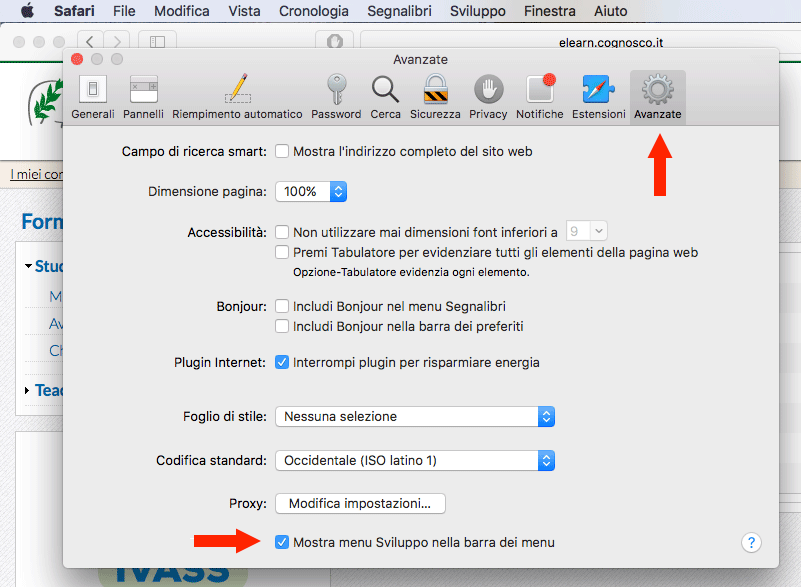Click Safari back navigation arrow

tap(90, 41)
